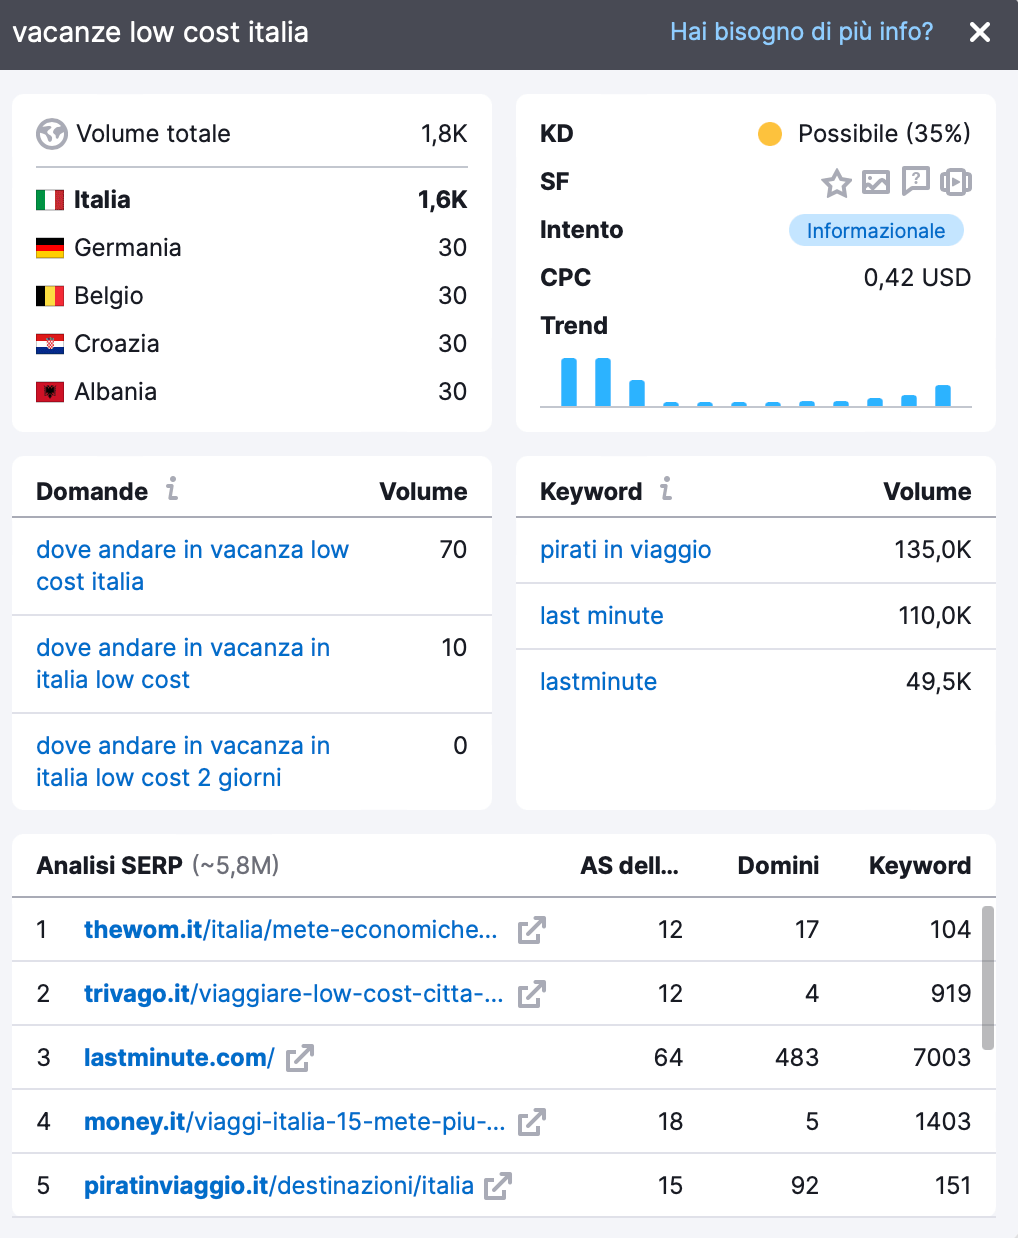Click the SERP analysis list scrollbar

(x=988, y=978)
